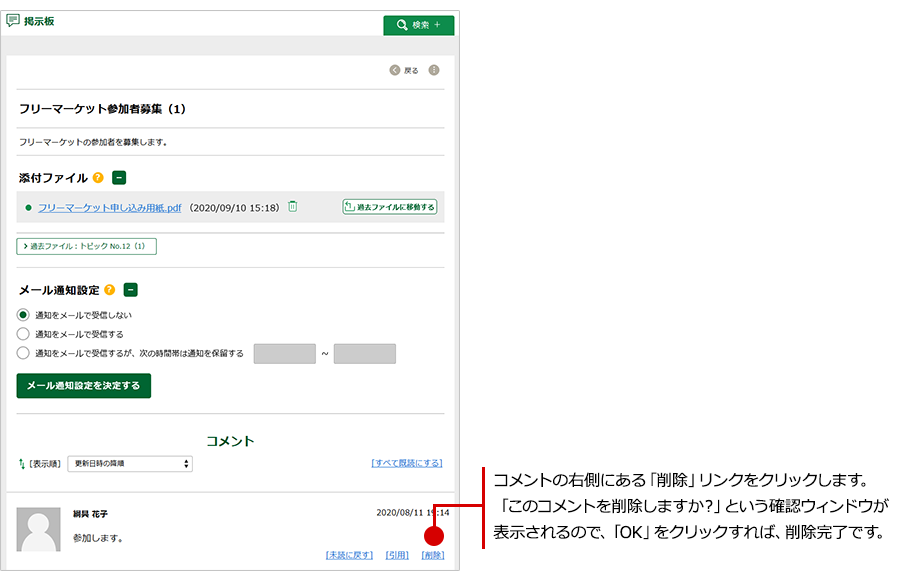Expand 過去ファイル：トピック No.12 list
The height and width of the screenshot is (582, 900).
(x=87, y=246)
